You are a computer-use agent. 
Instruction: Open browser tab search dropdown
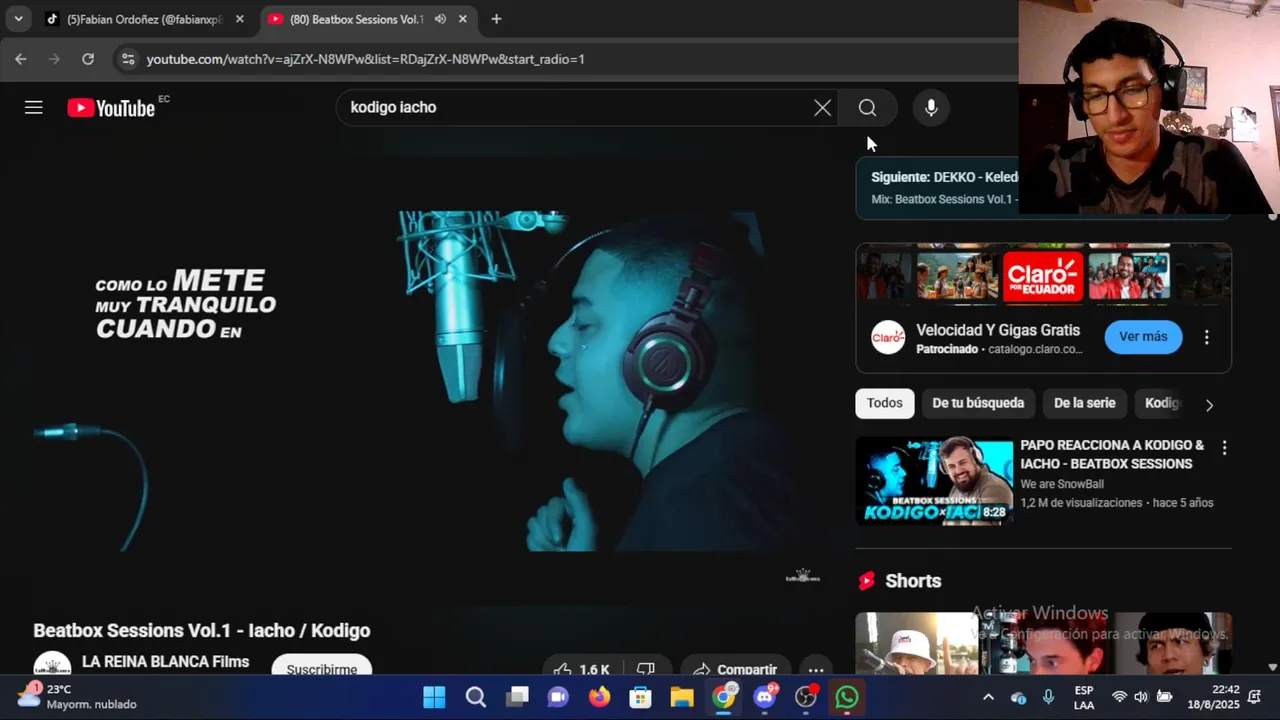click(x=18, y=19)
